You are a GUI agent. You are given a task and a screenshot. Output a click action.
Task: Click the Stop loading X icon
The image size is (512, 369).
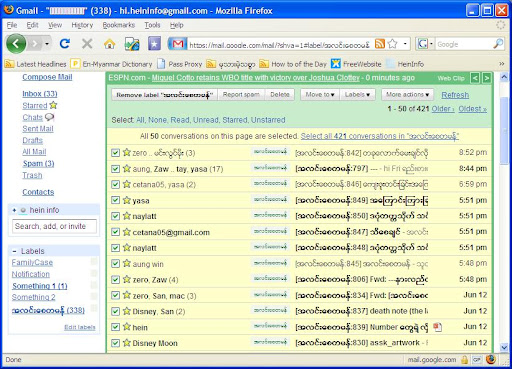coord(87,44)
